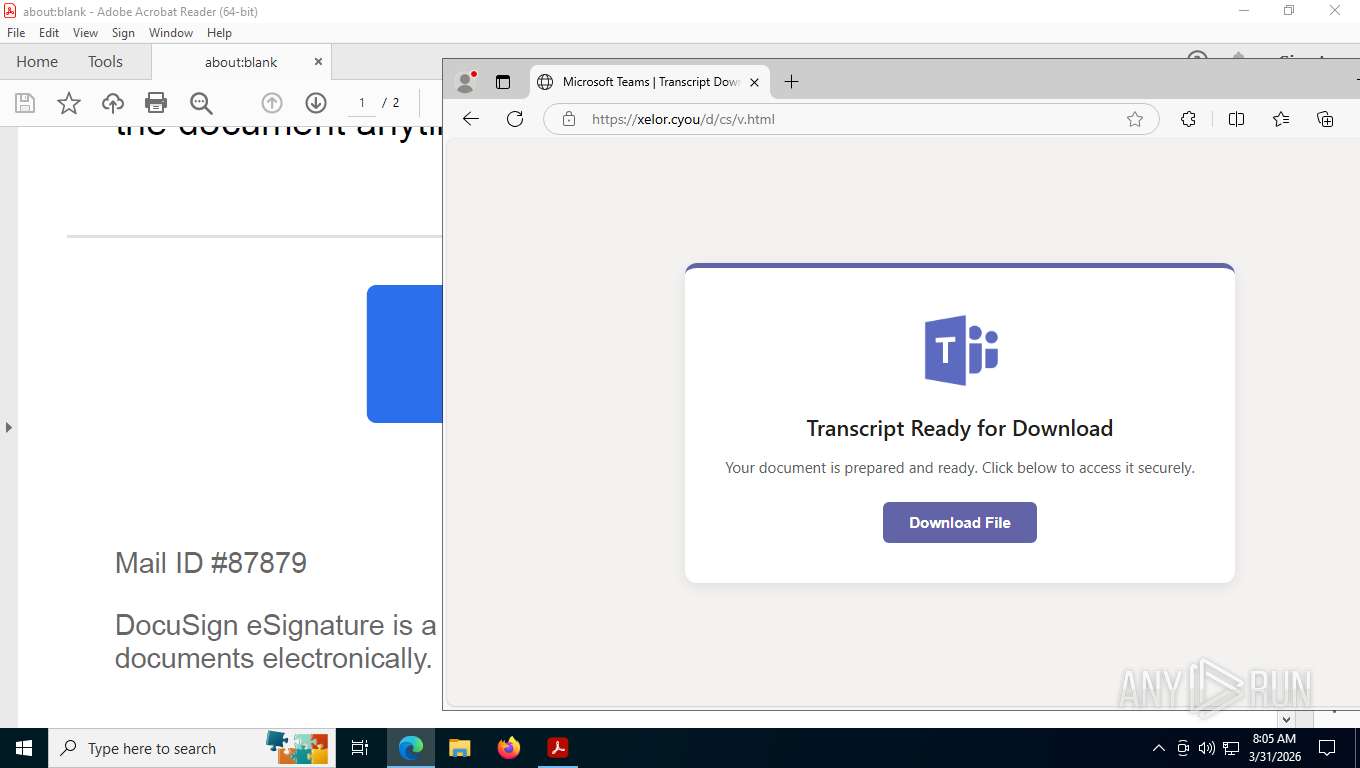Click the taskbar search box
The width and height of the screenshot is (1360, 768).
[x=193, y=748]
